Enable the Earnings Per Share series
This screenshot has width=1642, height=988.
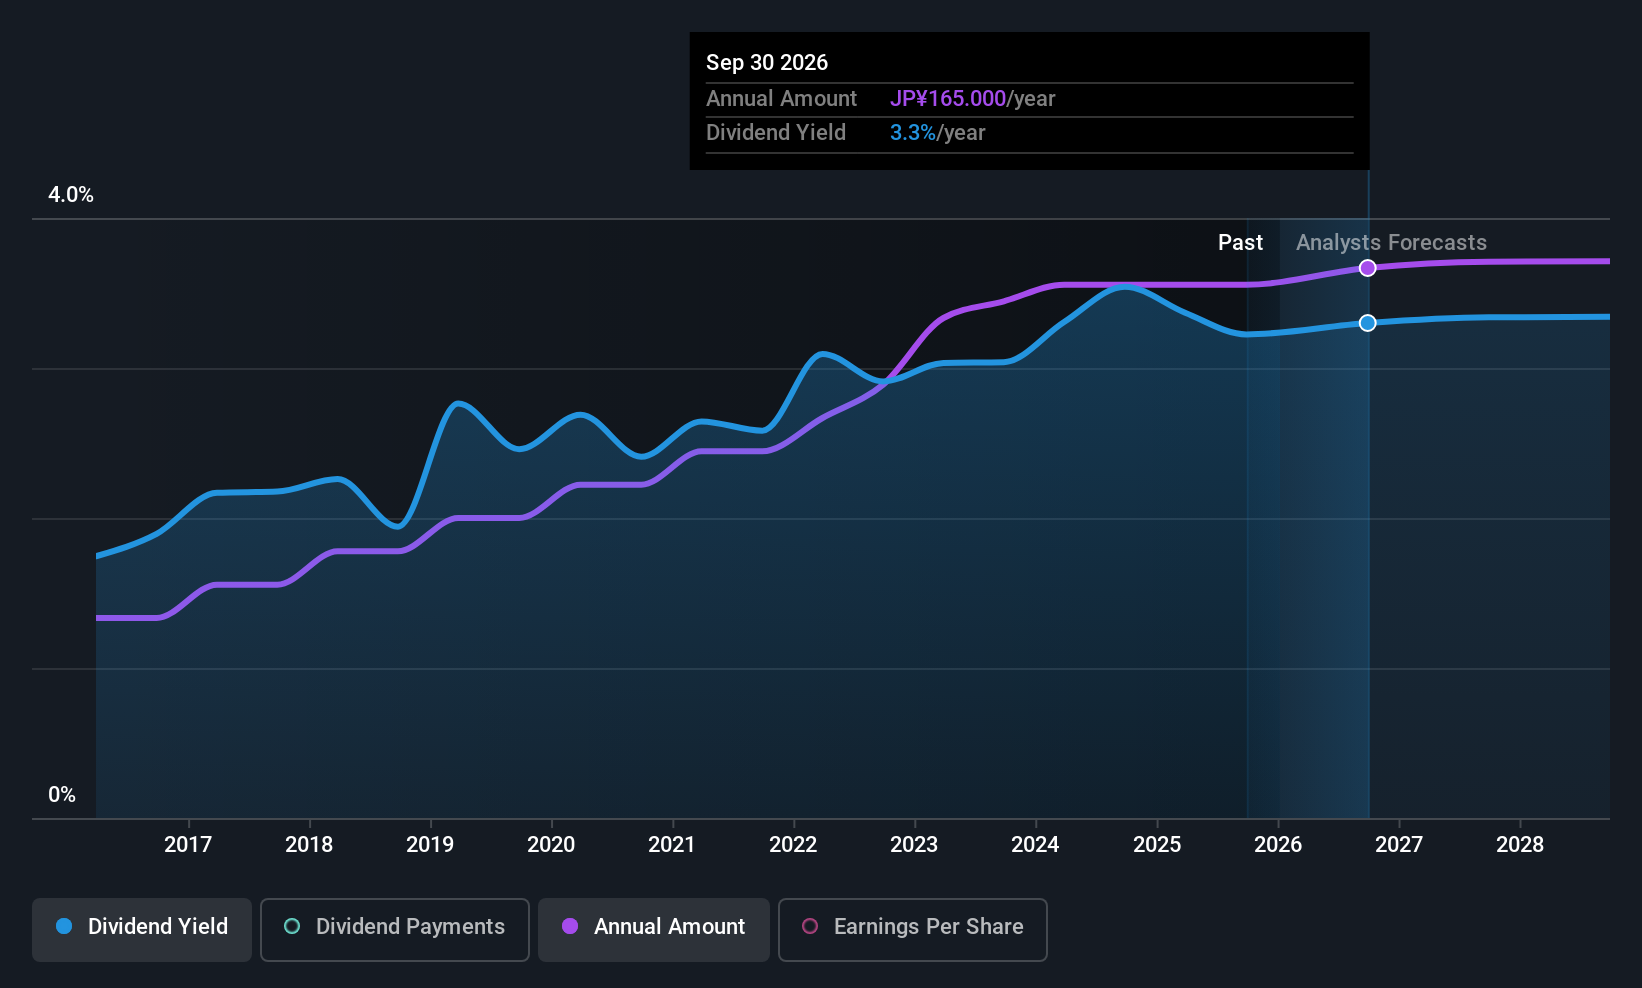pos(913,930)
